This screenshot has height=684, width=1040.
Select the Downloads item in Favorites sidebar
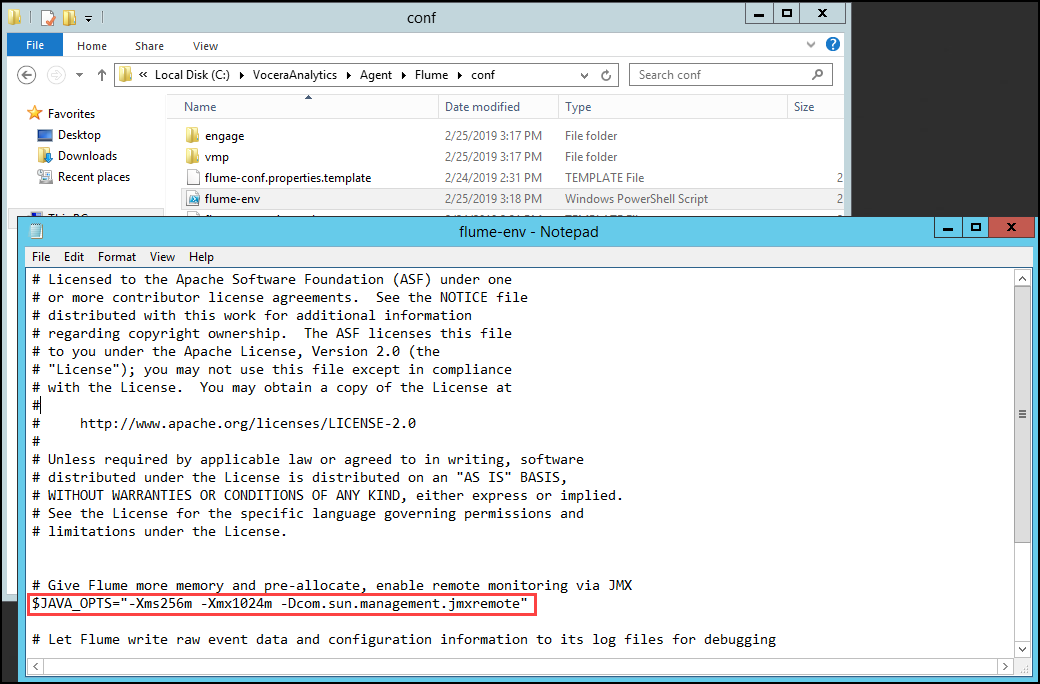click(89, 156)
